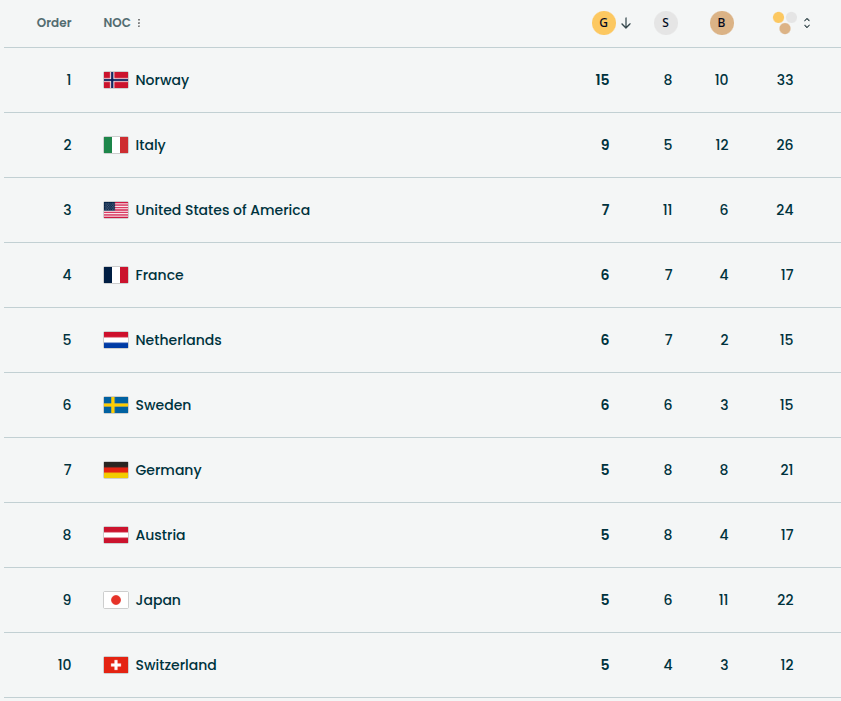Viewport: 841px width, 701px height.
Task: Sort table by bronze medals
Action: [x=722, y=23]
